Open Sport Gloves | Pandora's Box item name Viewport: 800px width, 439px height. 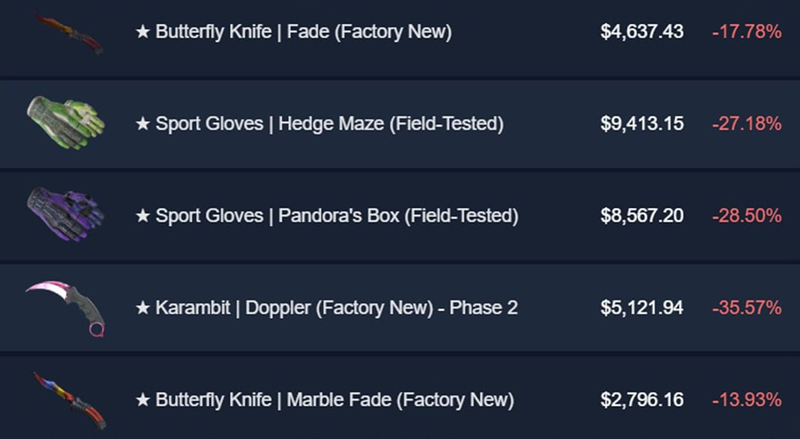pos(326,216)
